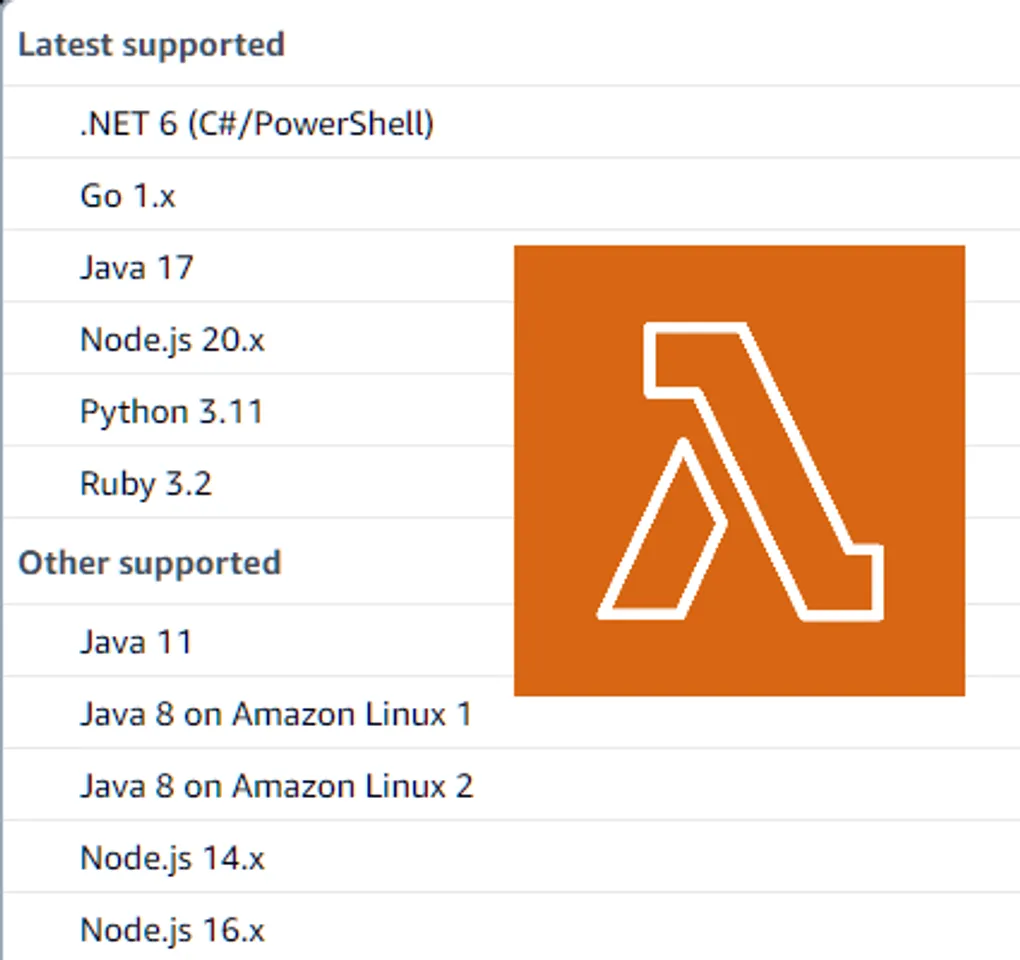
Task: Pick the Java 17 runtime option
Action: (x=136, y=268)
